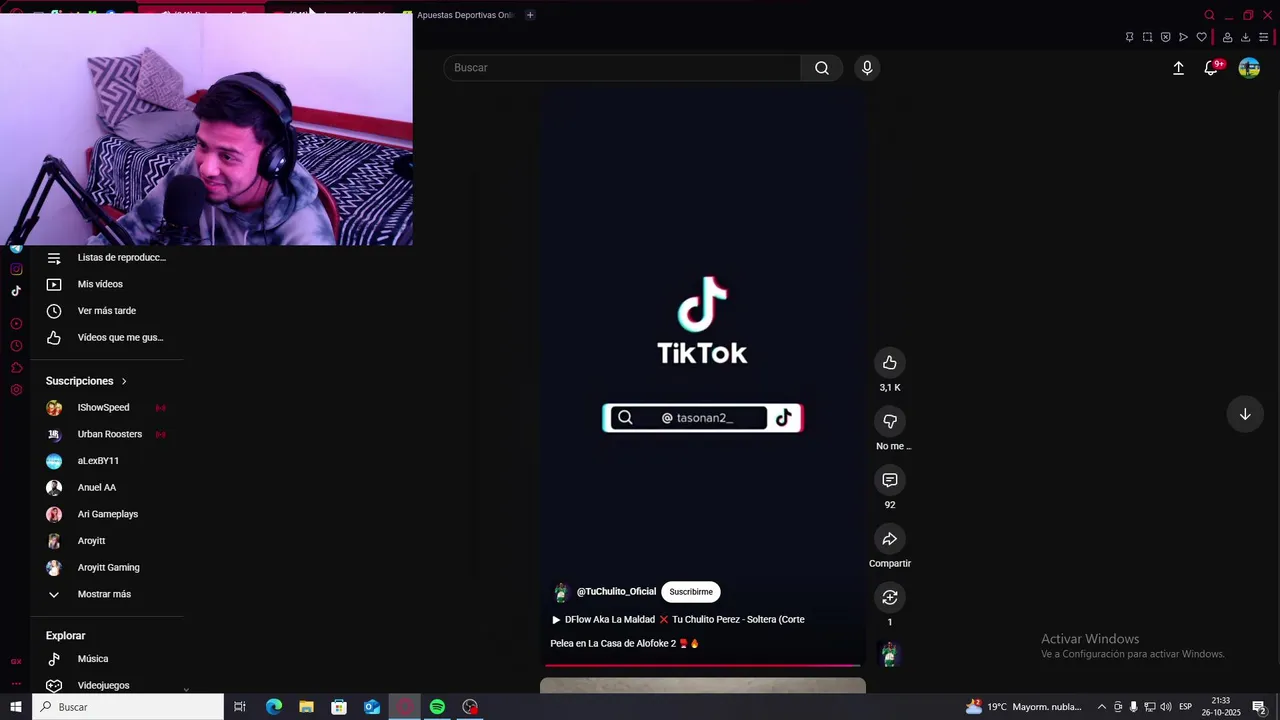Open taskbar volume speaker icon
The width and height of the screenshot is (1280, 720).
pyautogui.click(x=1166, y=707)
